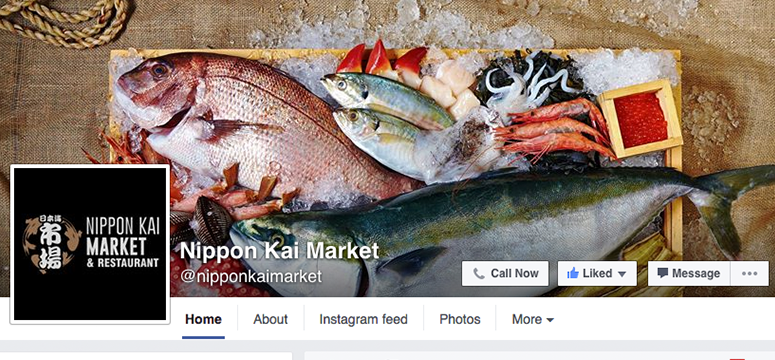Screen dimensions: 775x360
Task: Go to the Photos tab
Action: coord(460,319)
